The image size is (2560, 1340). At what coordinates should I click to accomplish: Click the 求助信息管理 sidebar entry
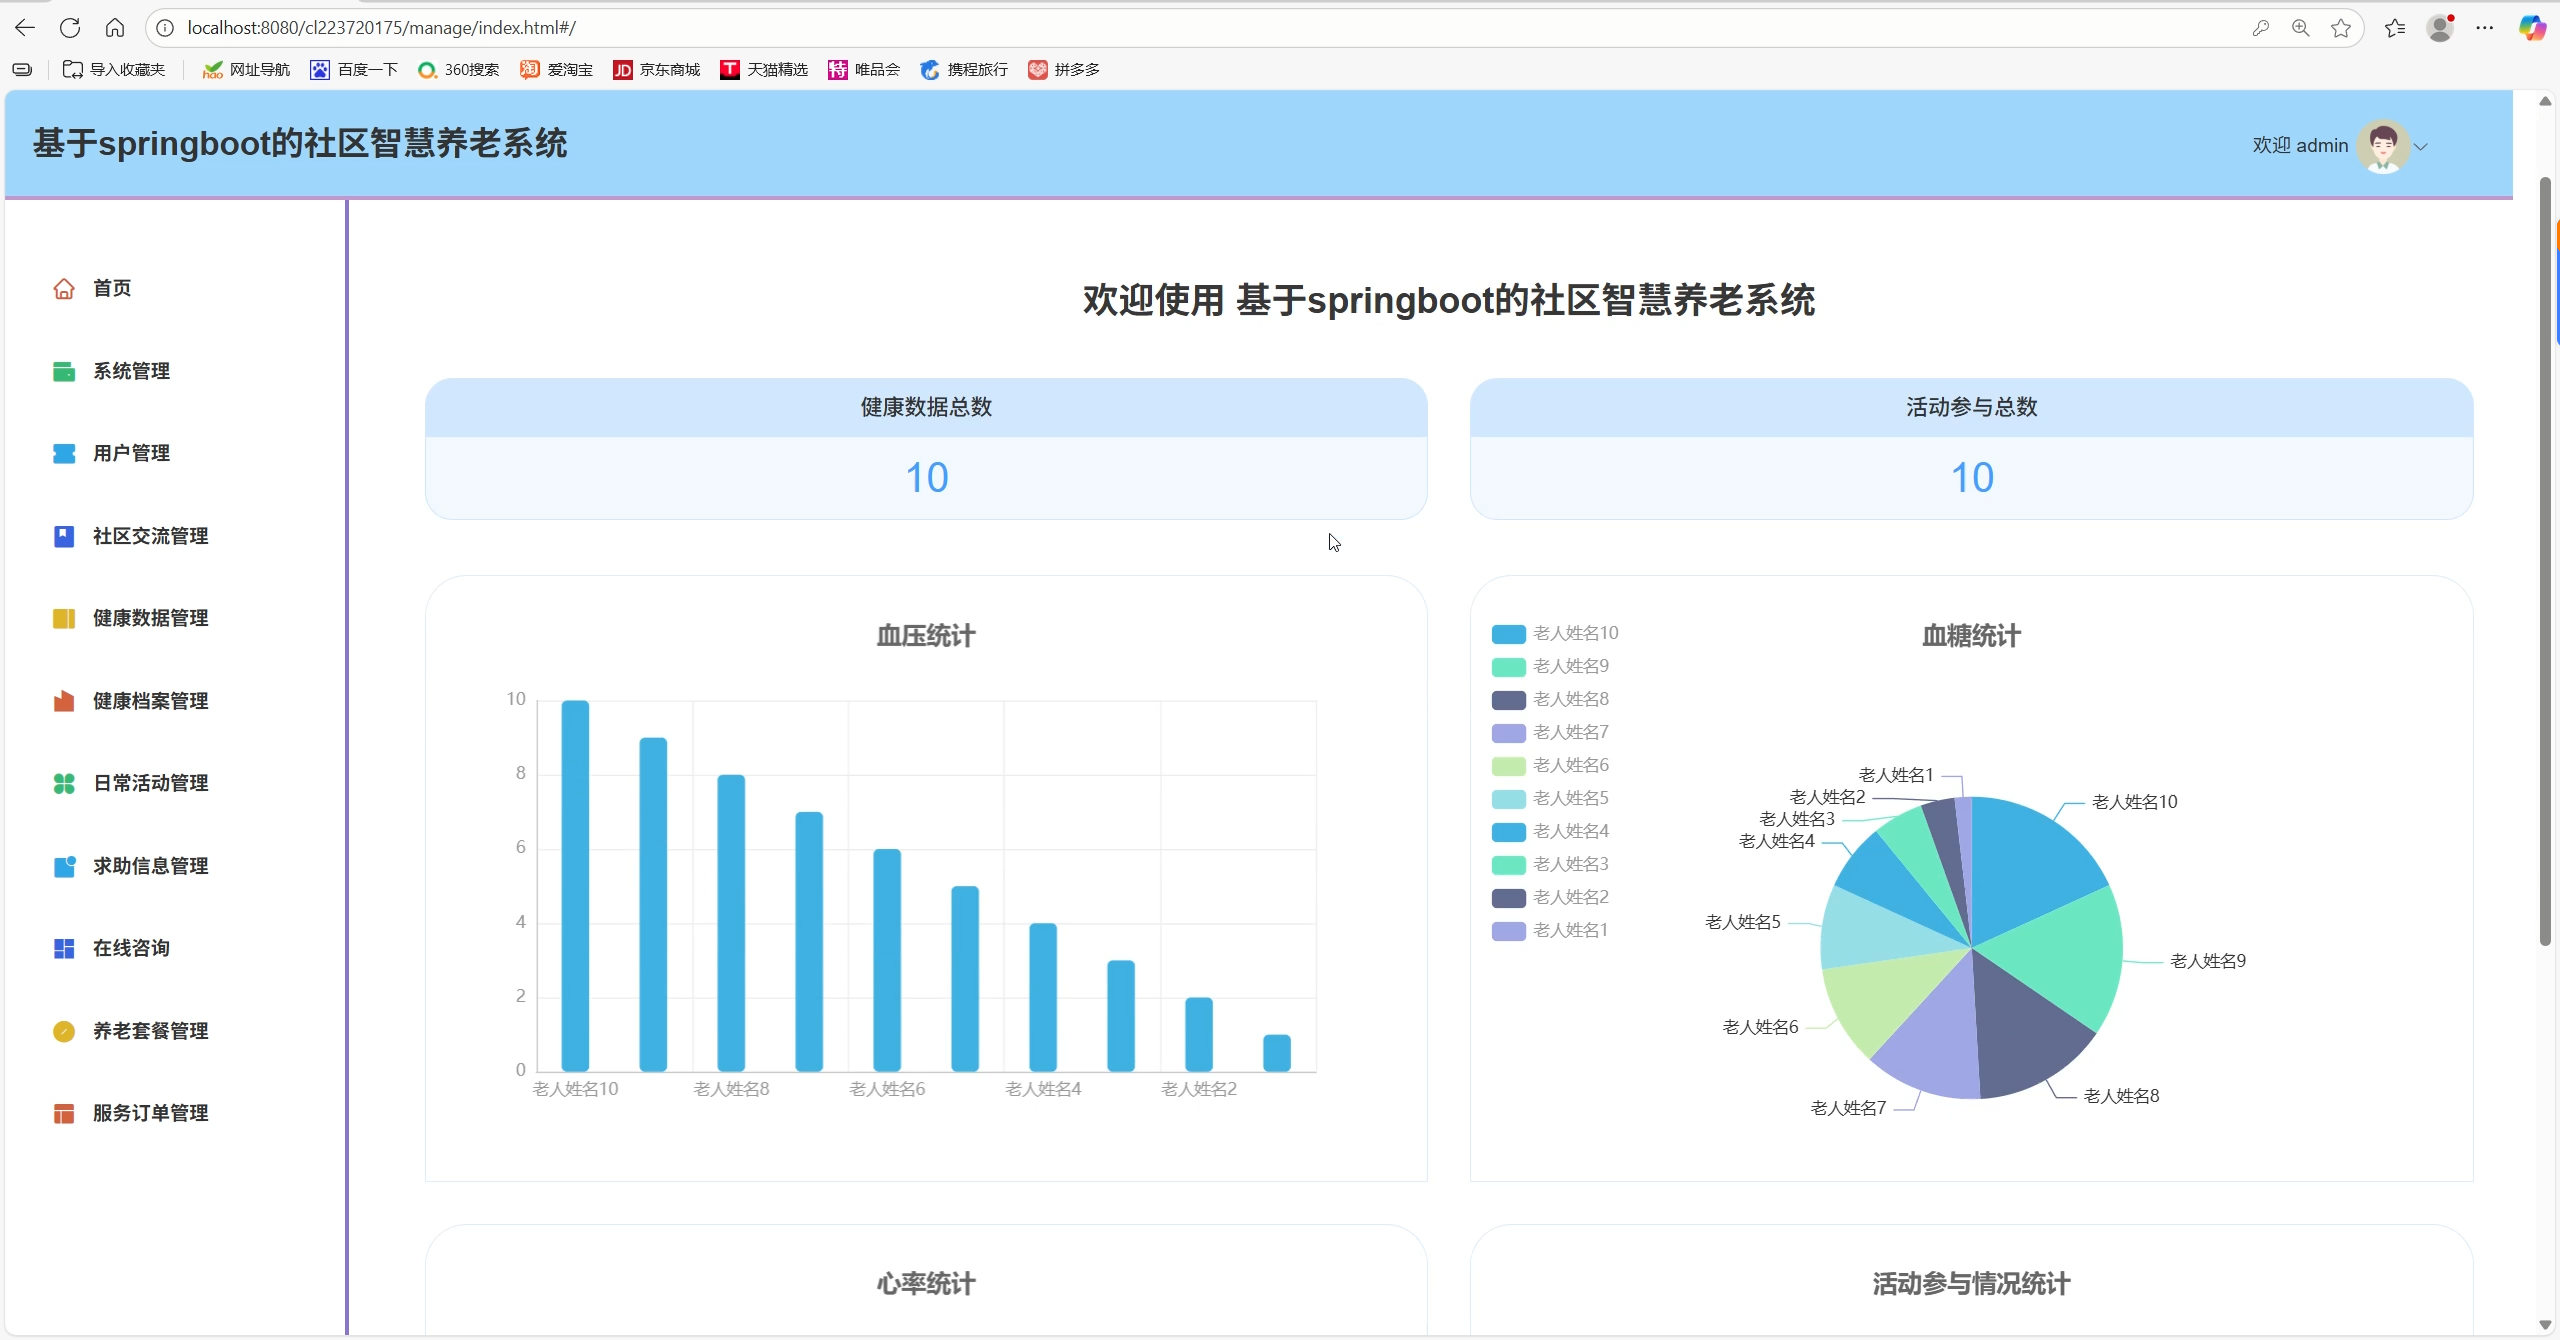[x=150, y=866]
